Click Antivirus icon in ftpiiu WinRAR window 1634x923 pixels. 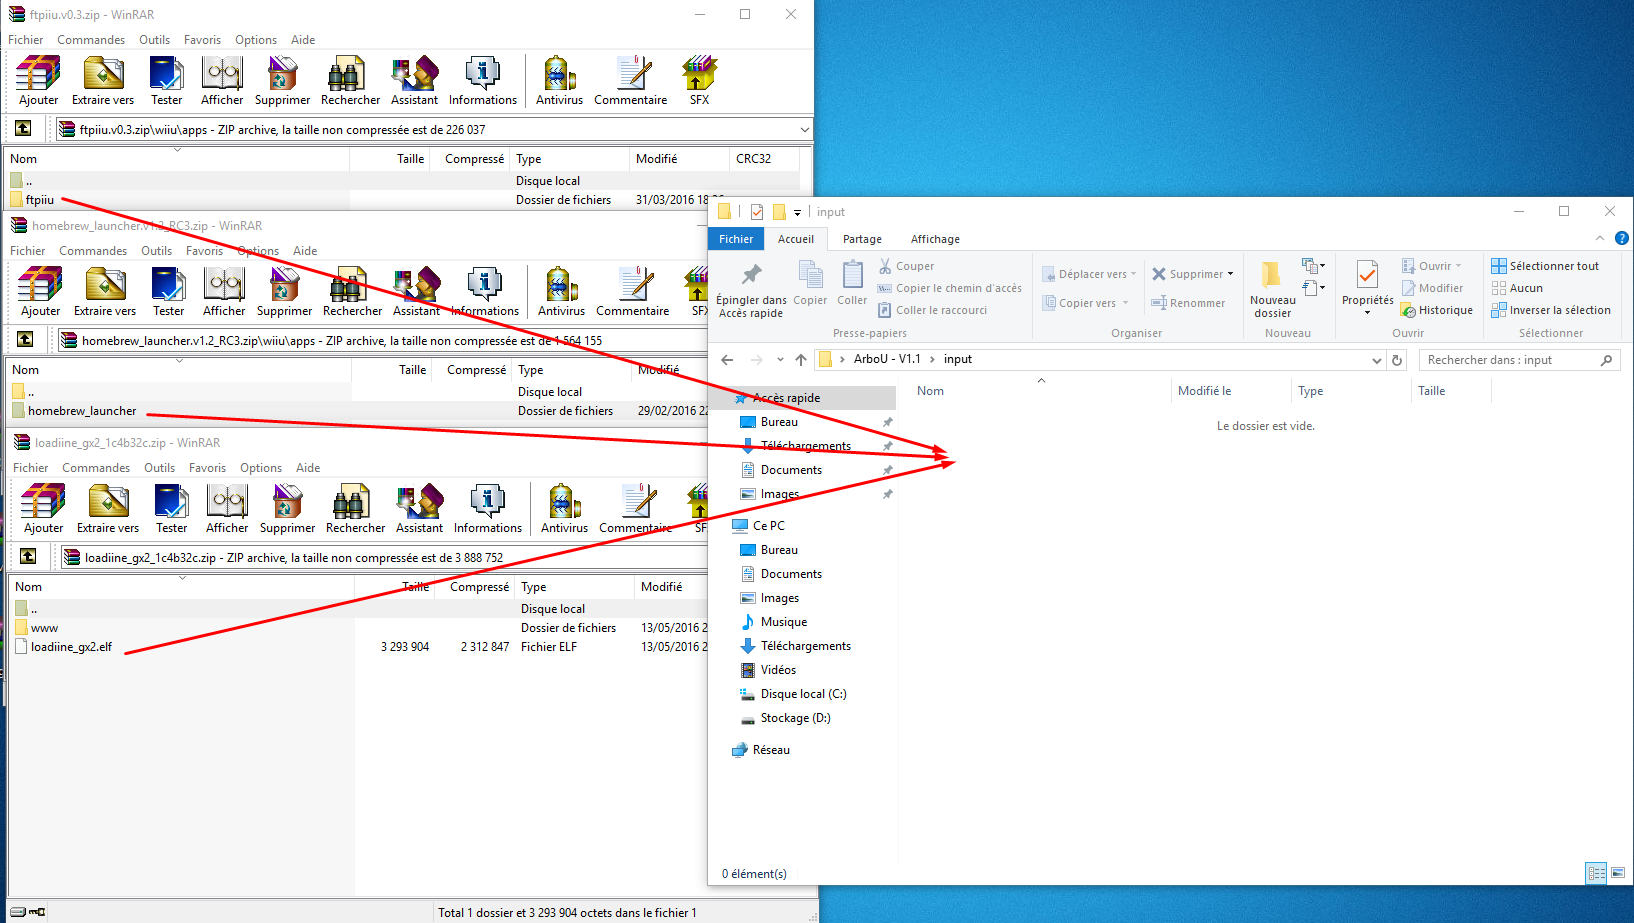click(559, 81)
